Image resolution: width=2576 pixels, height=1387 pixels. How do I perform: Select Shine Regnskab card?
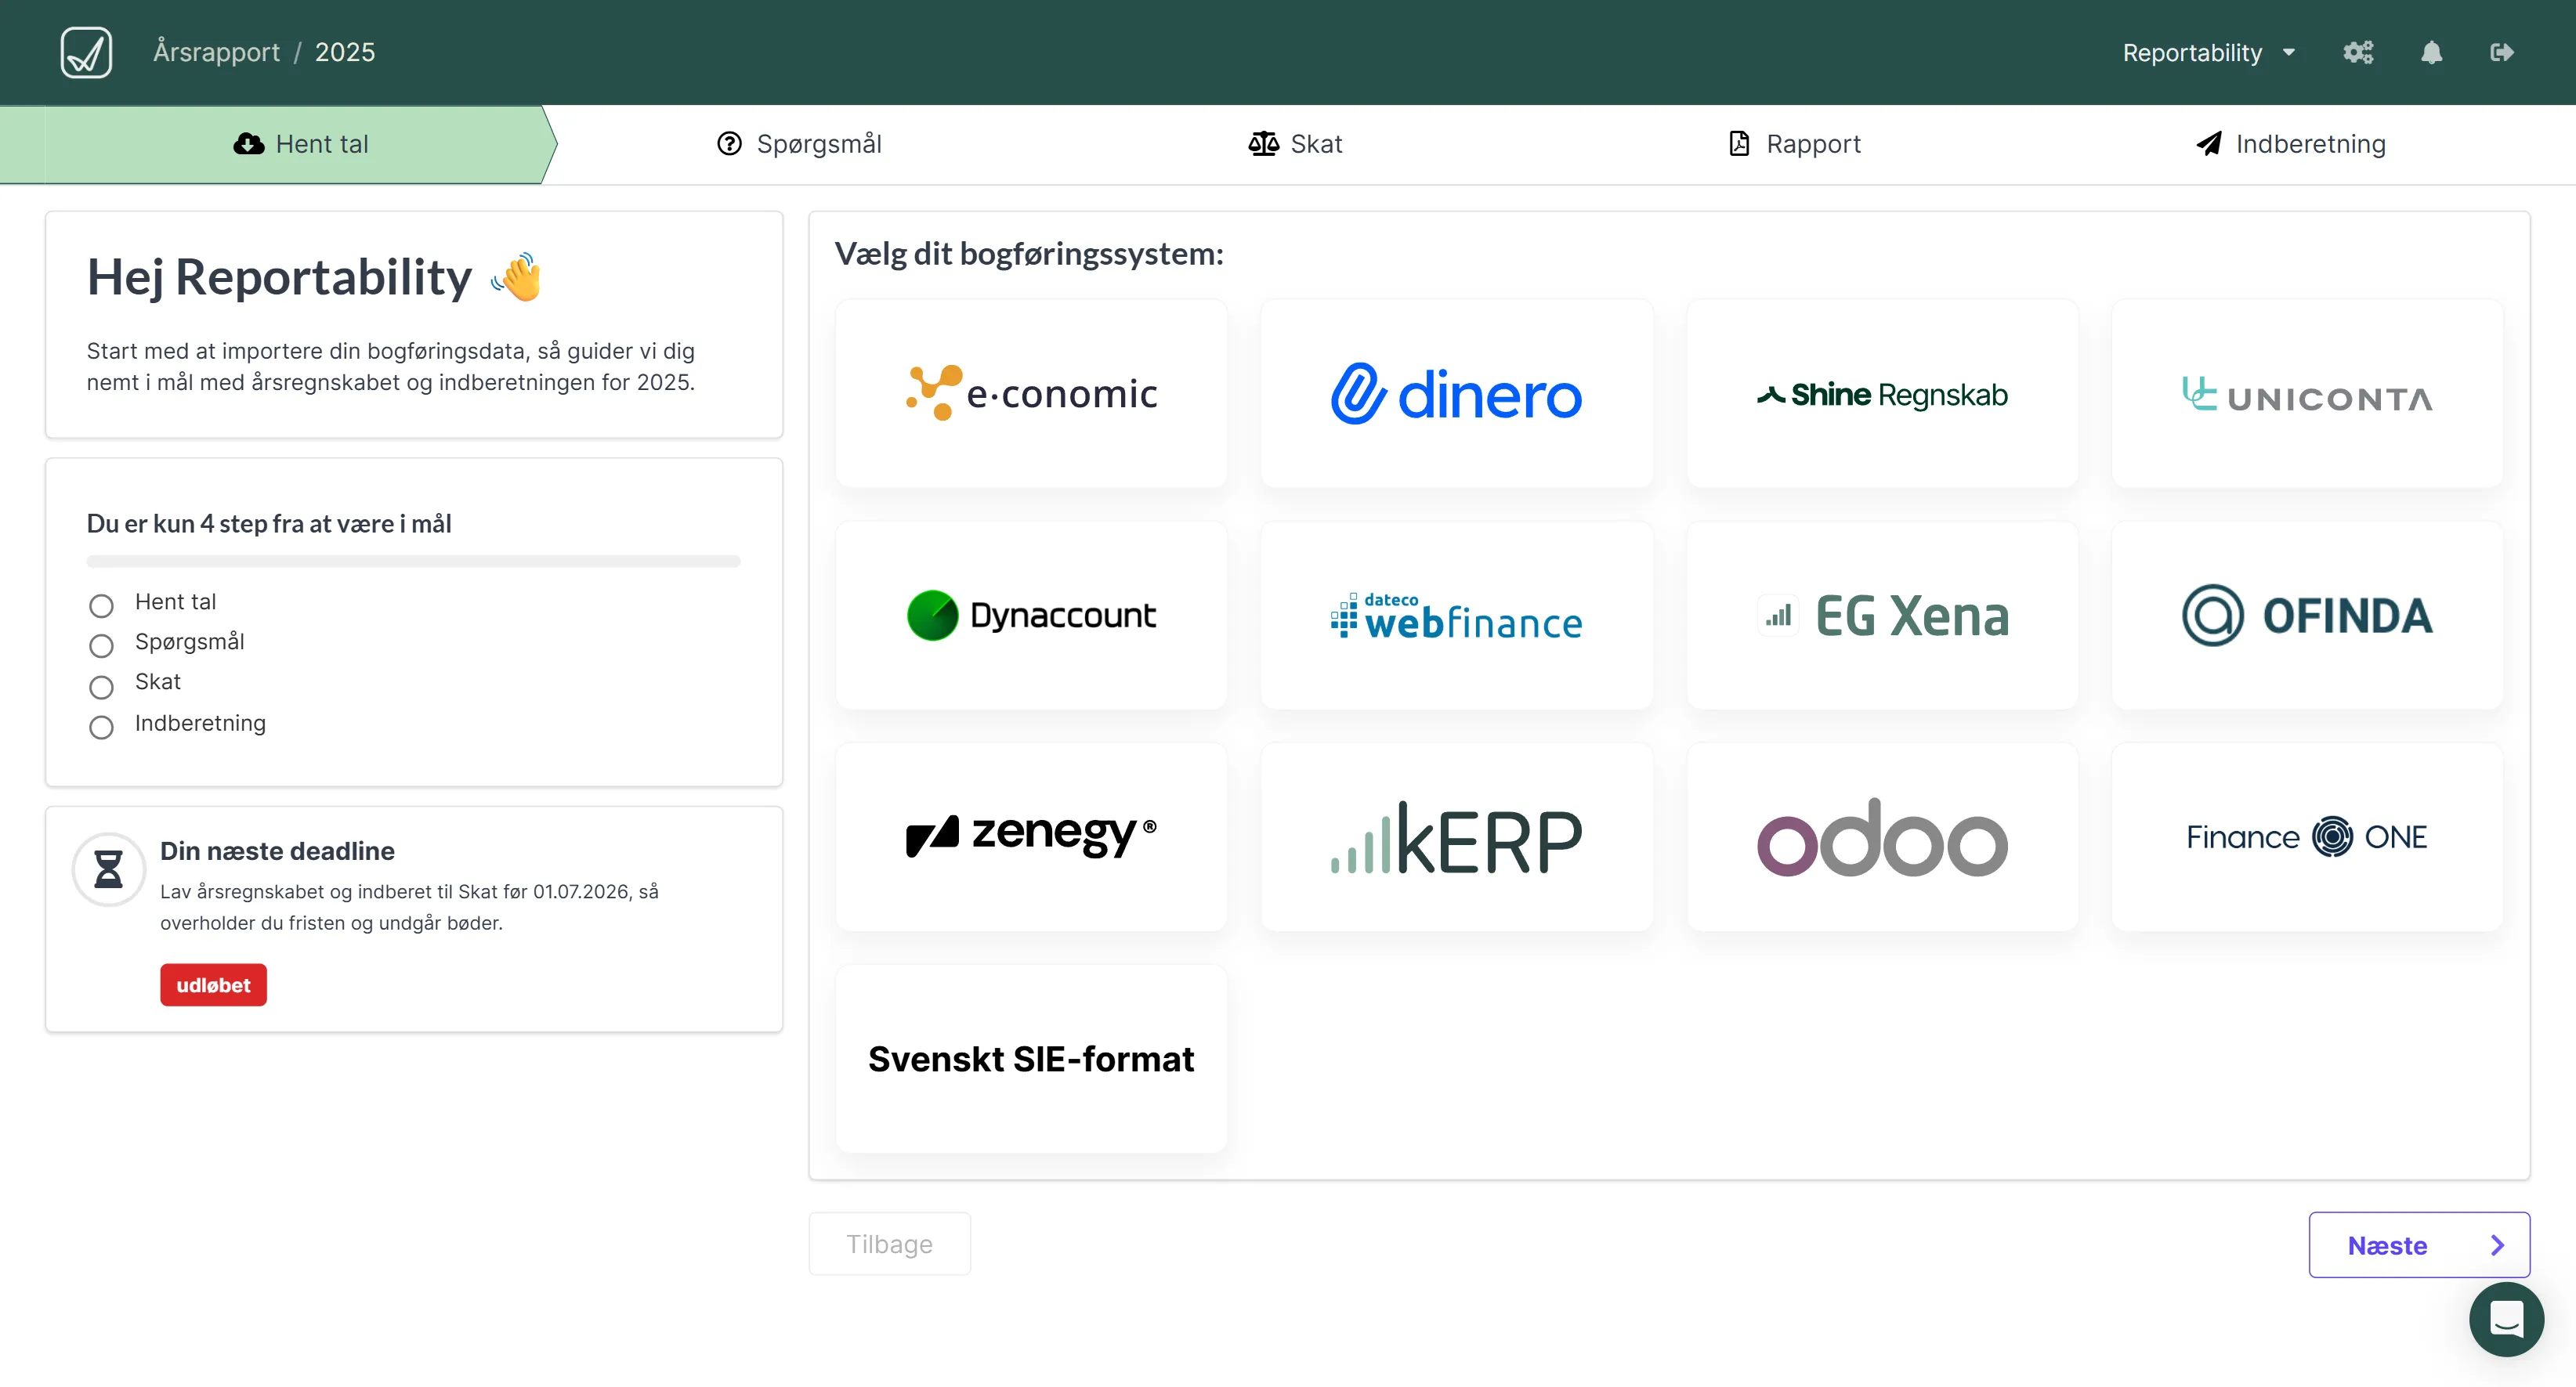tap(1882, 393)
